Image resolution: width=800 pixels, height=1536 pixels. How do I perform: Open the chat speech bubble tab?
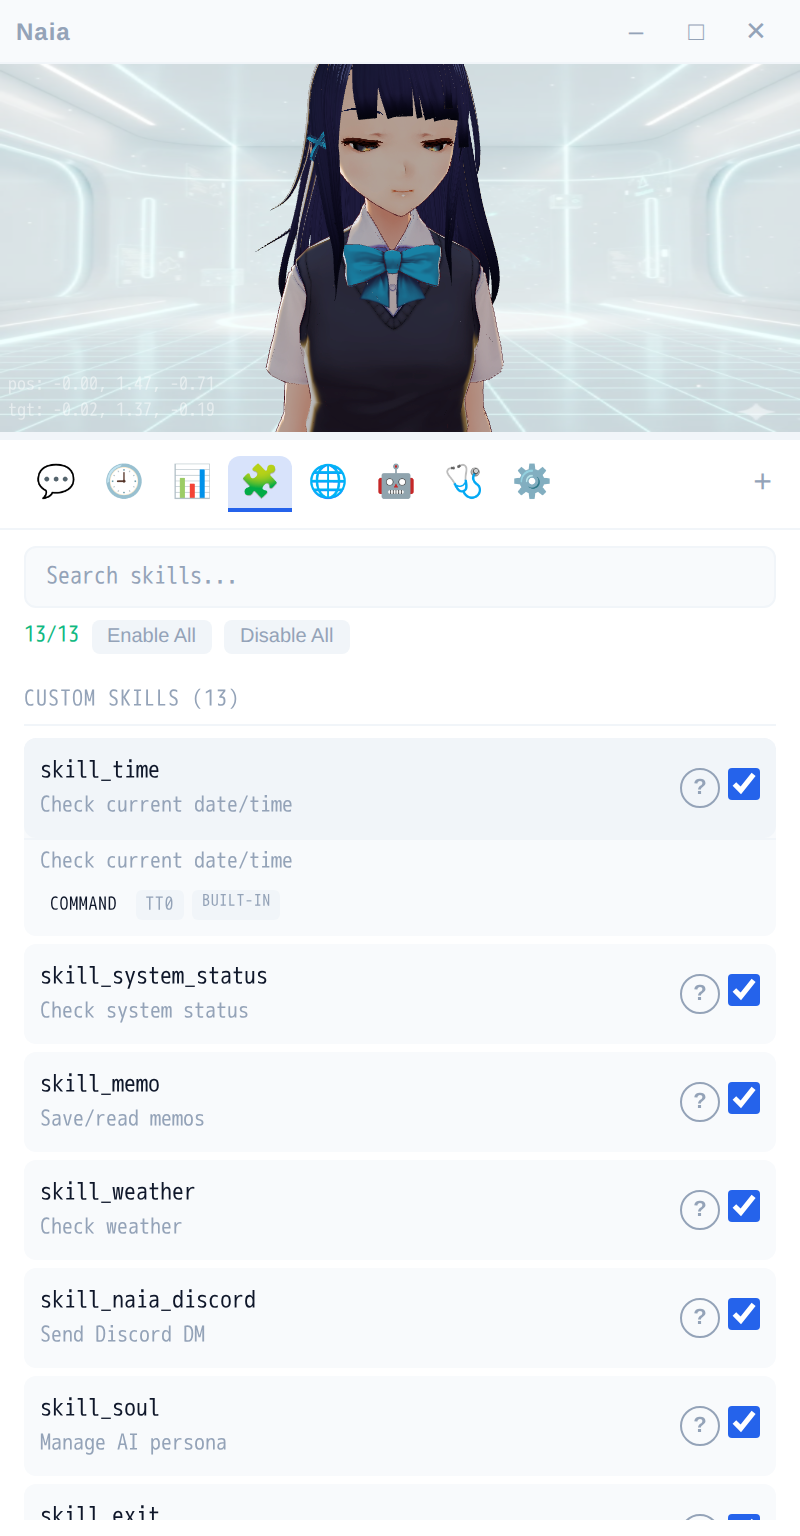(56, 482)
